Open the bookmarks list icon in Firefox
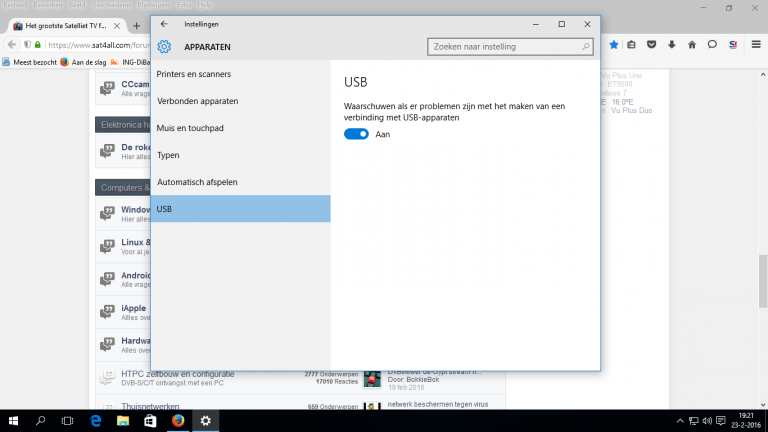This screenshot has height=432, width=768. [633, 45]
